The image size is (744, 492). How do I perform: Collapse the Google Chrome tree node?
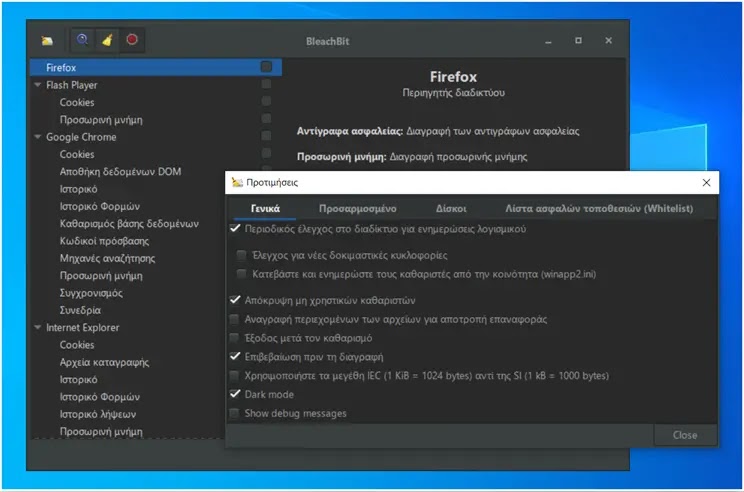point(37,137)
